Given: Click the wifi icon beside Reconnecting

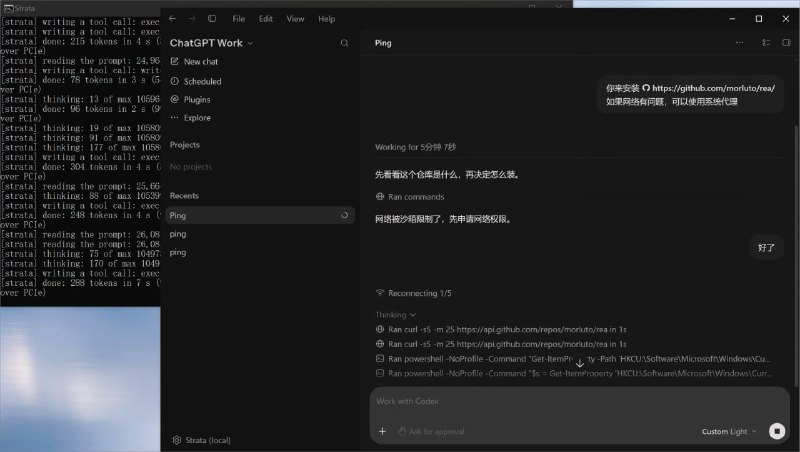Looking at the screenshot, I should 380,293.
